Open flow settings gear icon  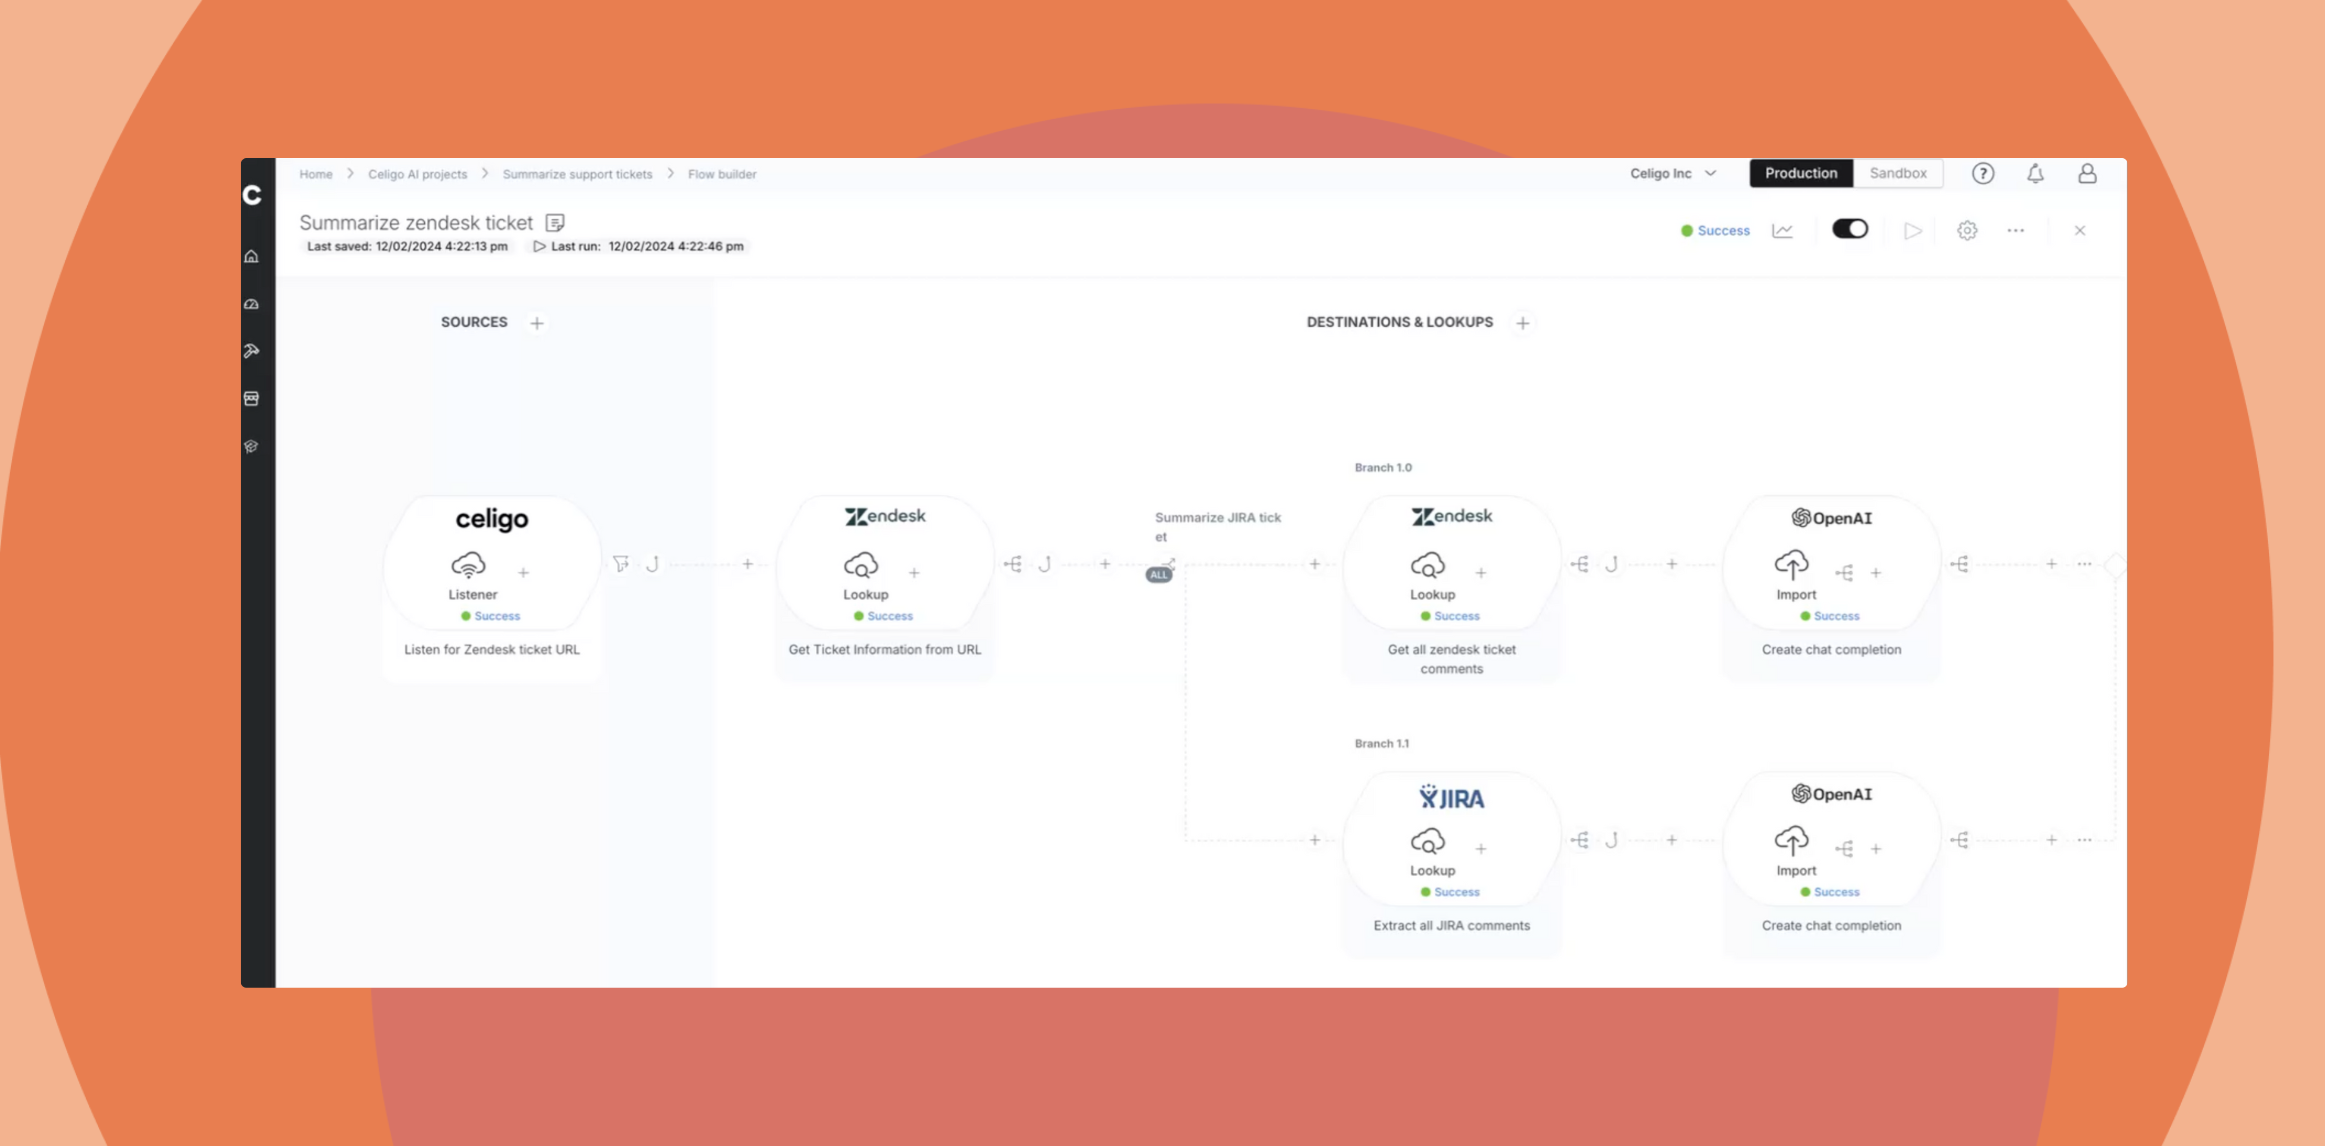point(1967,231)
